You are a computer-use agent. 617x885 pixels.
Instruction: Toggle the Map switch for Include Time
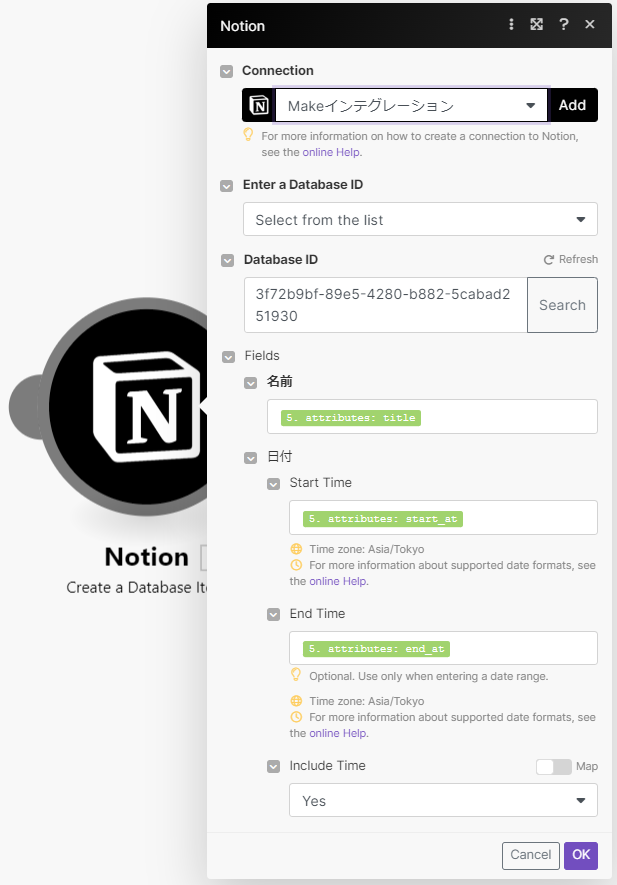553,767
